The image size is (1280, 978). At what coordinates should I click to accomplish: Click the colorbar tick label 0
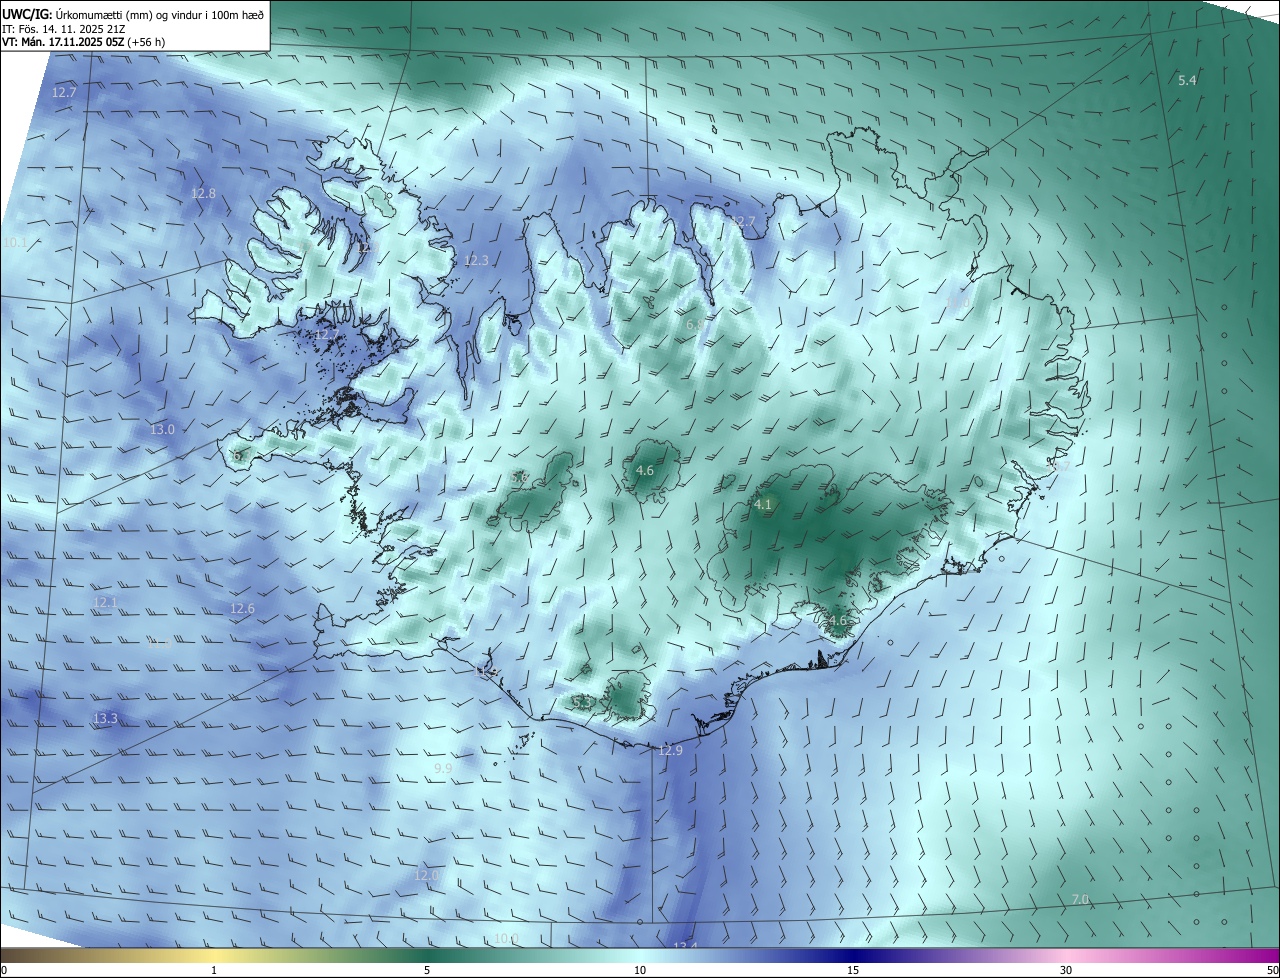(4, 970)
